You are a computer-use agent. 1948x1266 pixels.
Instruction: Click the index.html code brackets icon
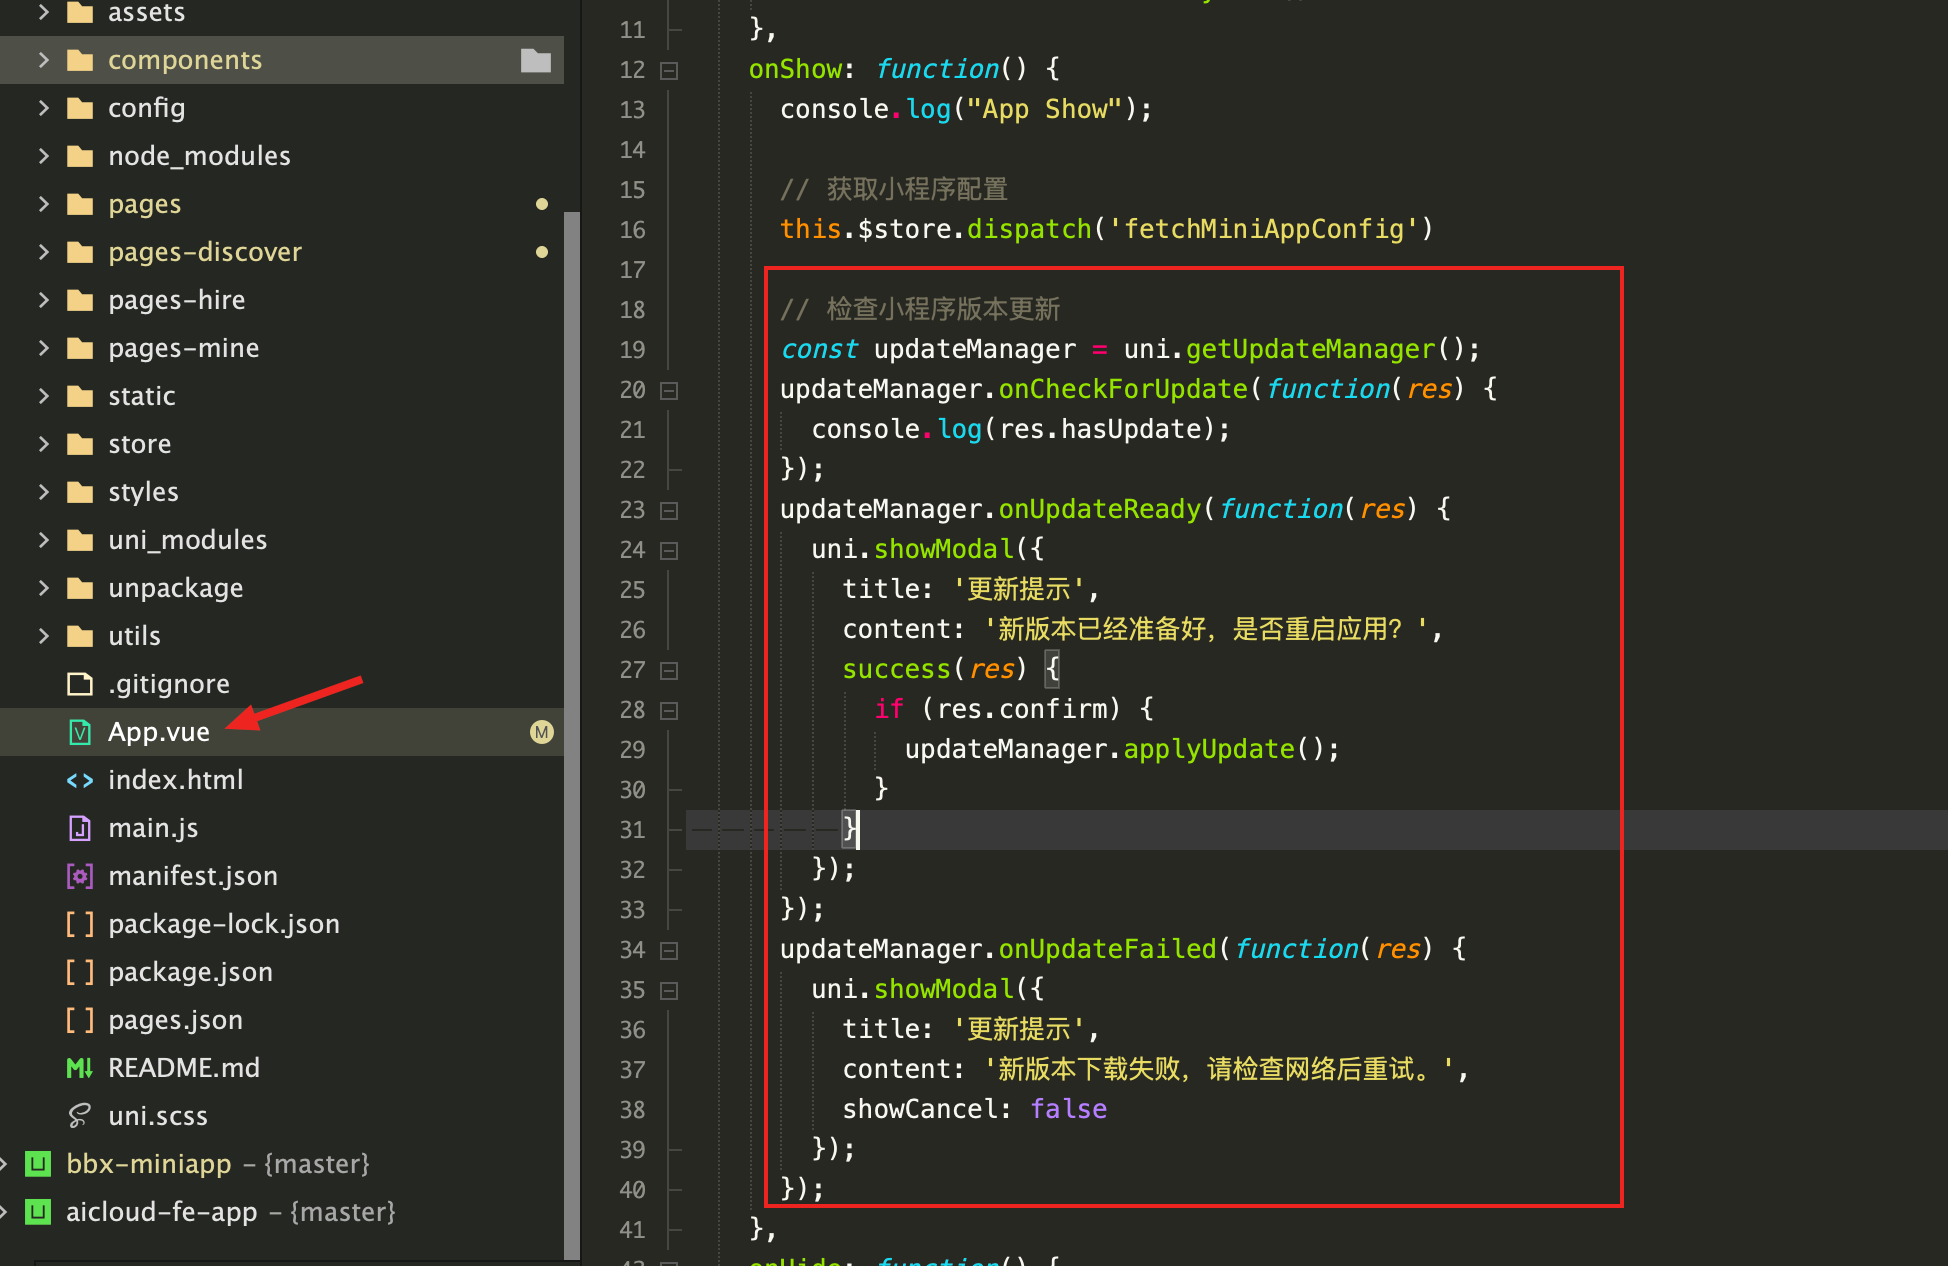coord(80,780)
